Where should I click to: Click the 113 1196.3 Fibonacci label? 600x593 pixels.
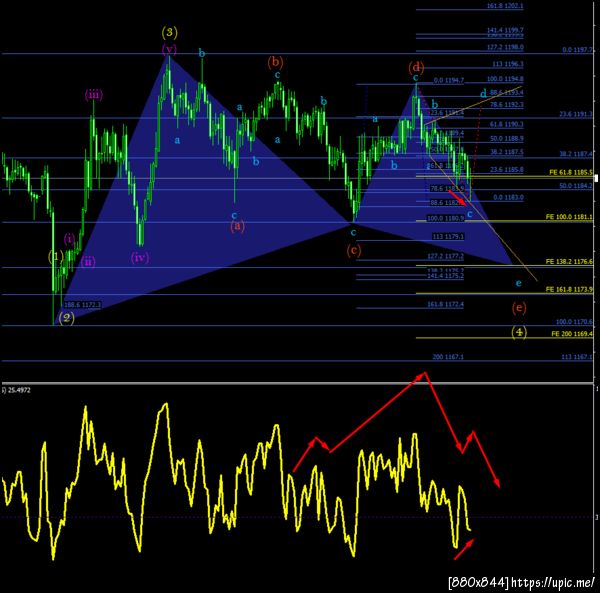point(507,64)
